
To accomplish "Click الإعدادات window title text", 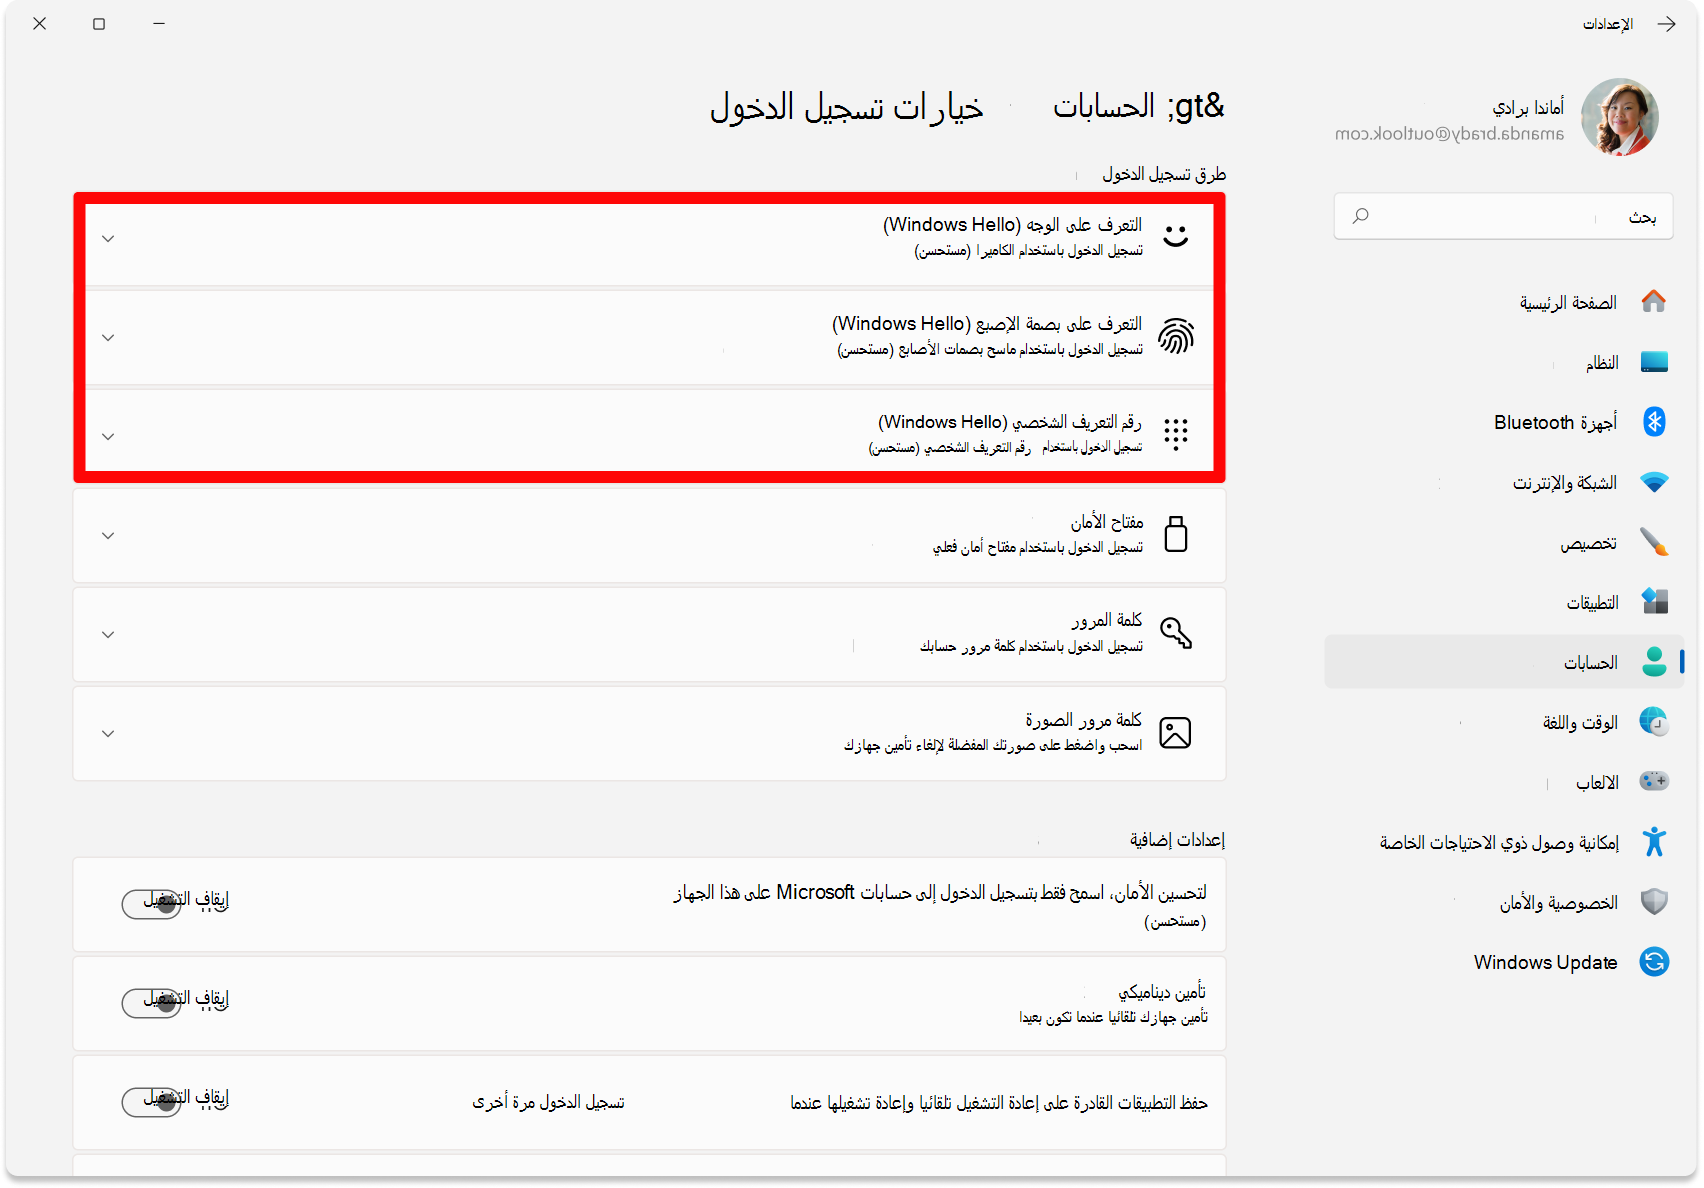I will (x=1608, y=24).
